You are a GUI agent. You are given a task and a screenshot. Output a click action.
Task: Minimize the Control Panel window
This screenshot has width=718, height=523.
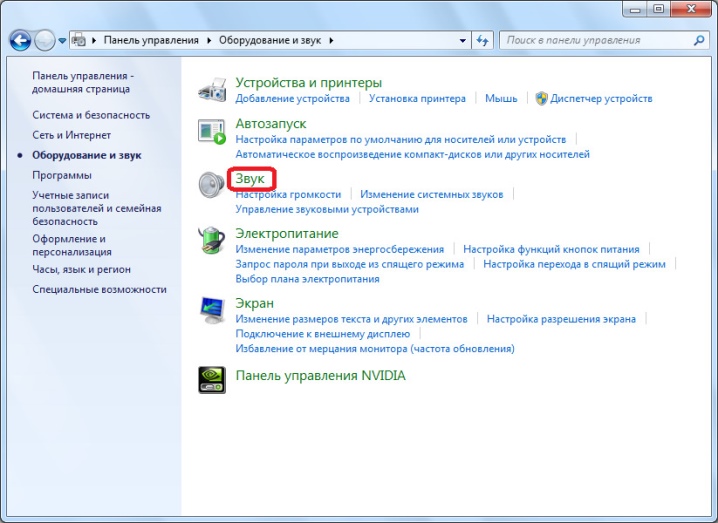(x=635, y=9)
